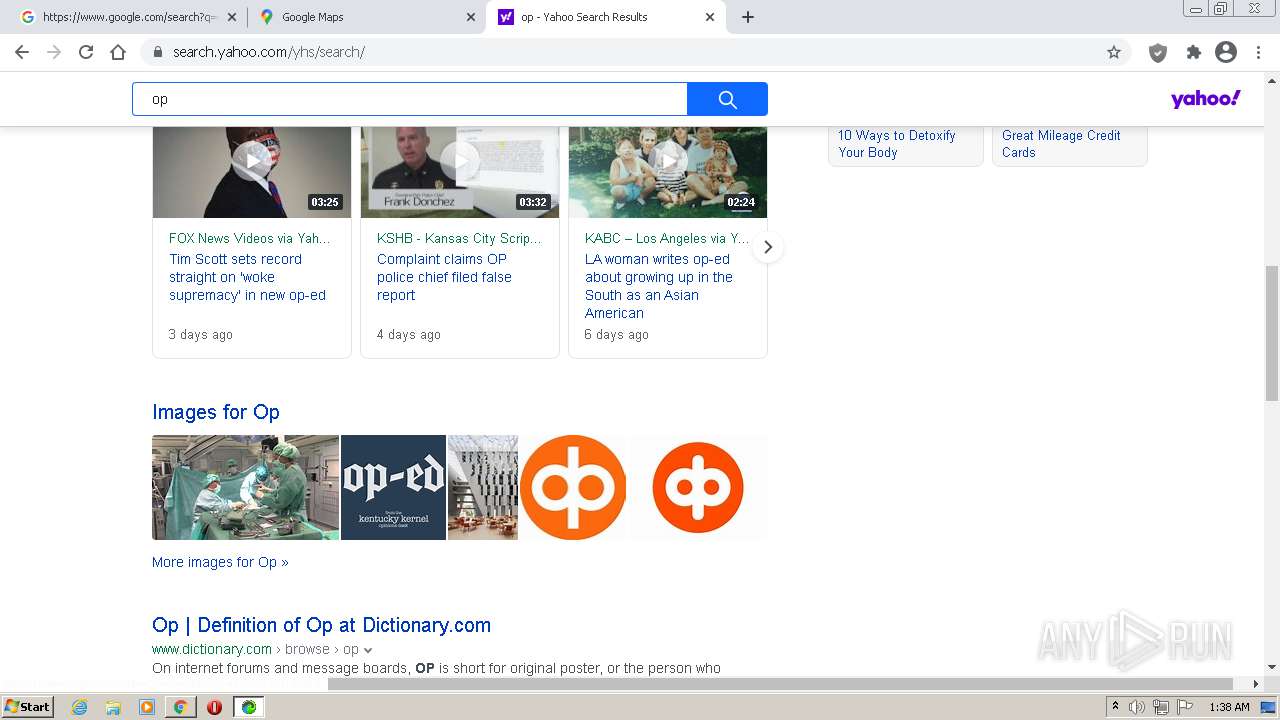This screenshot has width=1280, height=720.
Task: Open the Chrome three-dot menu
Action: (x=1258, y=52)
